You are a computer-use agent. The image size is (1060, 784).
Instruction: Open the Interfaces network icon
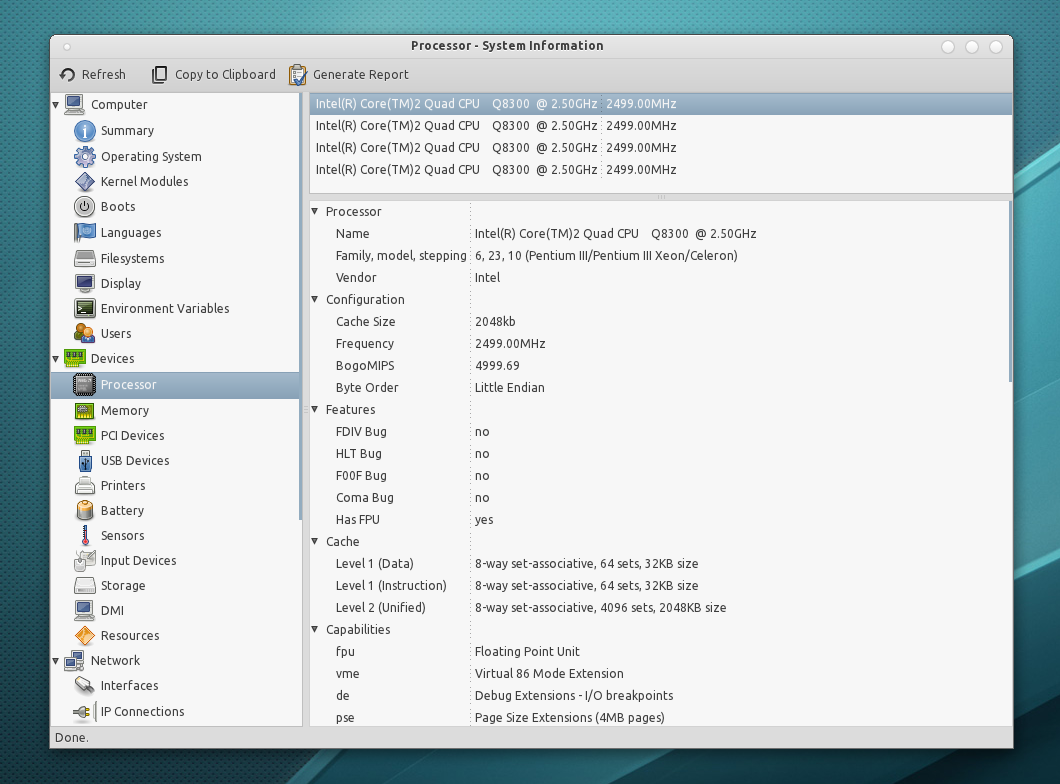(85, 685)
